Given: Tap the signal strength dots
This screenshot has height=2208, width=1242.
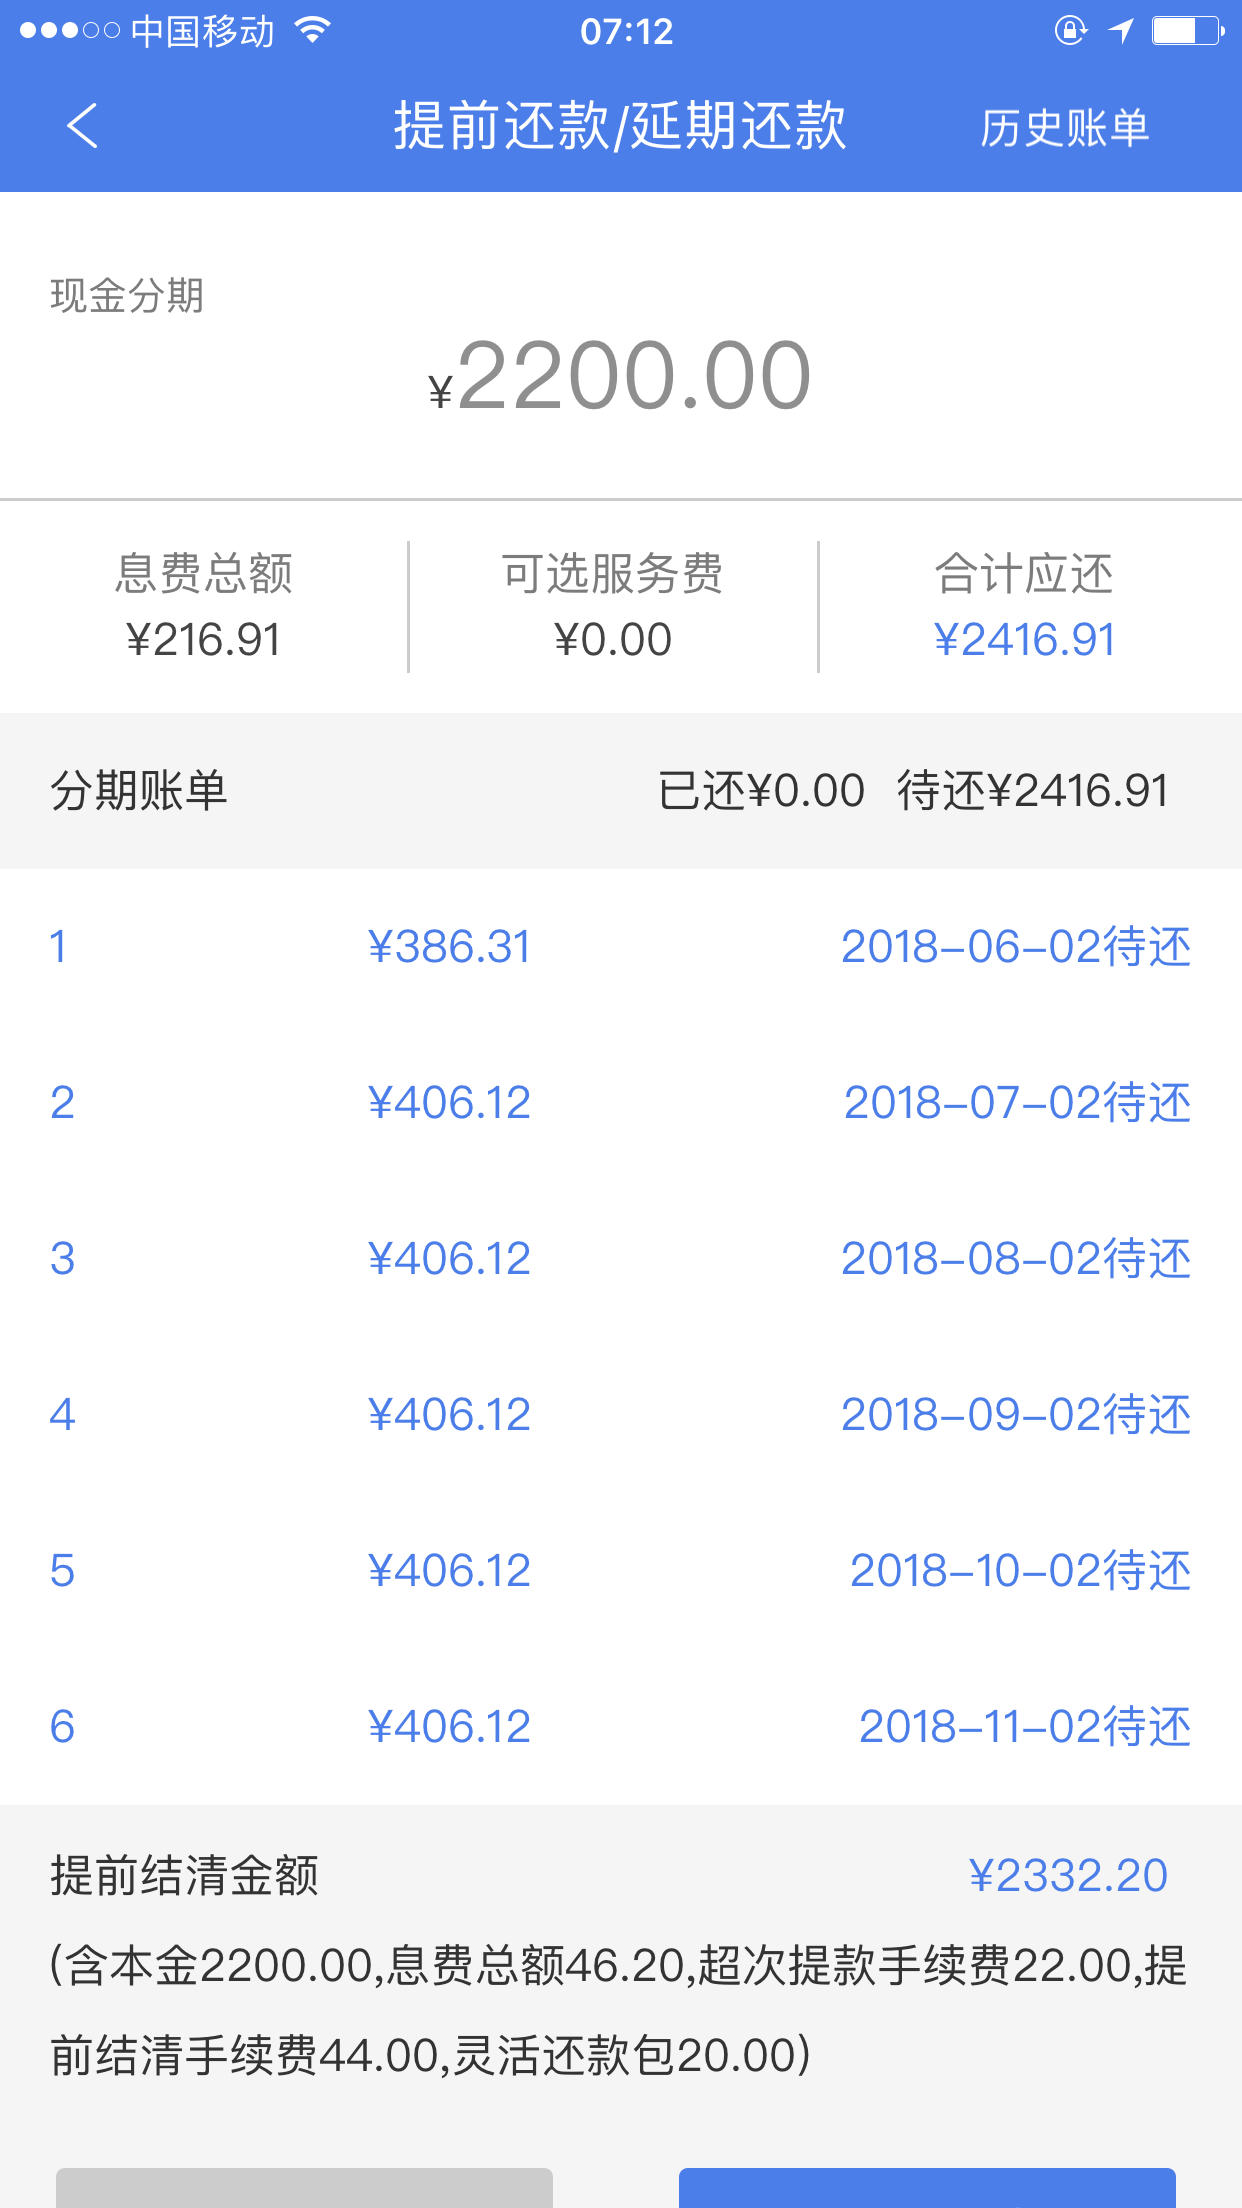Looking at the screenshot, I should [x=69, y=31].
